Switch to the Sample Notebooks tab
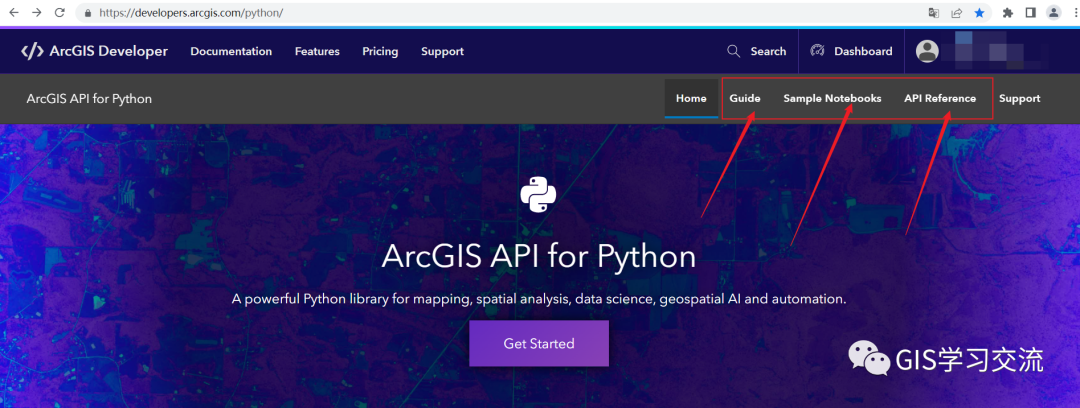Screen dimensions: 1080x408 click(832, 99)
